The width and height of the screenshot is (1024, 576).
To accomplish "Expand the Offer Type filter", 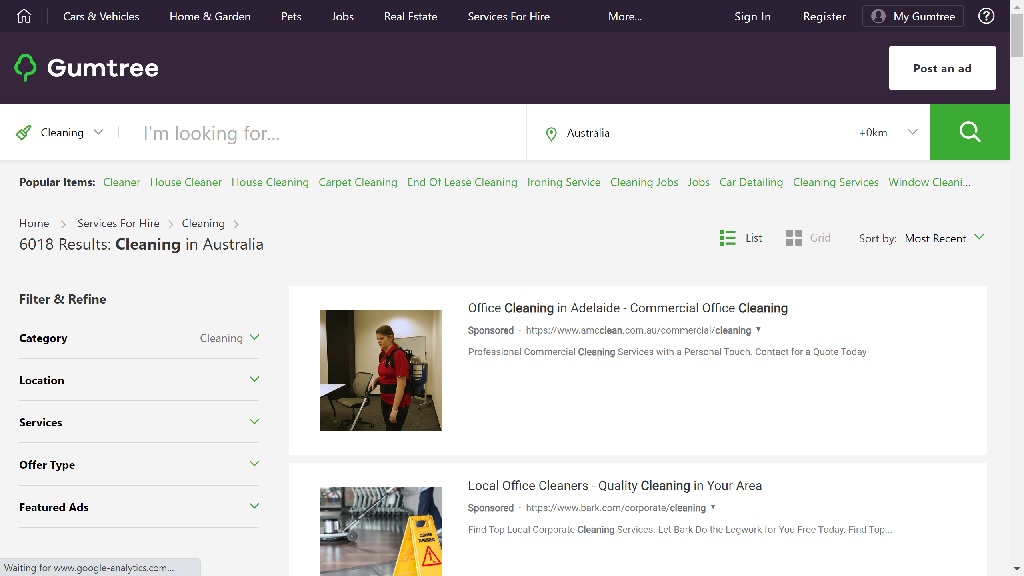I will [139, 465].
